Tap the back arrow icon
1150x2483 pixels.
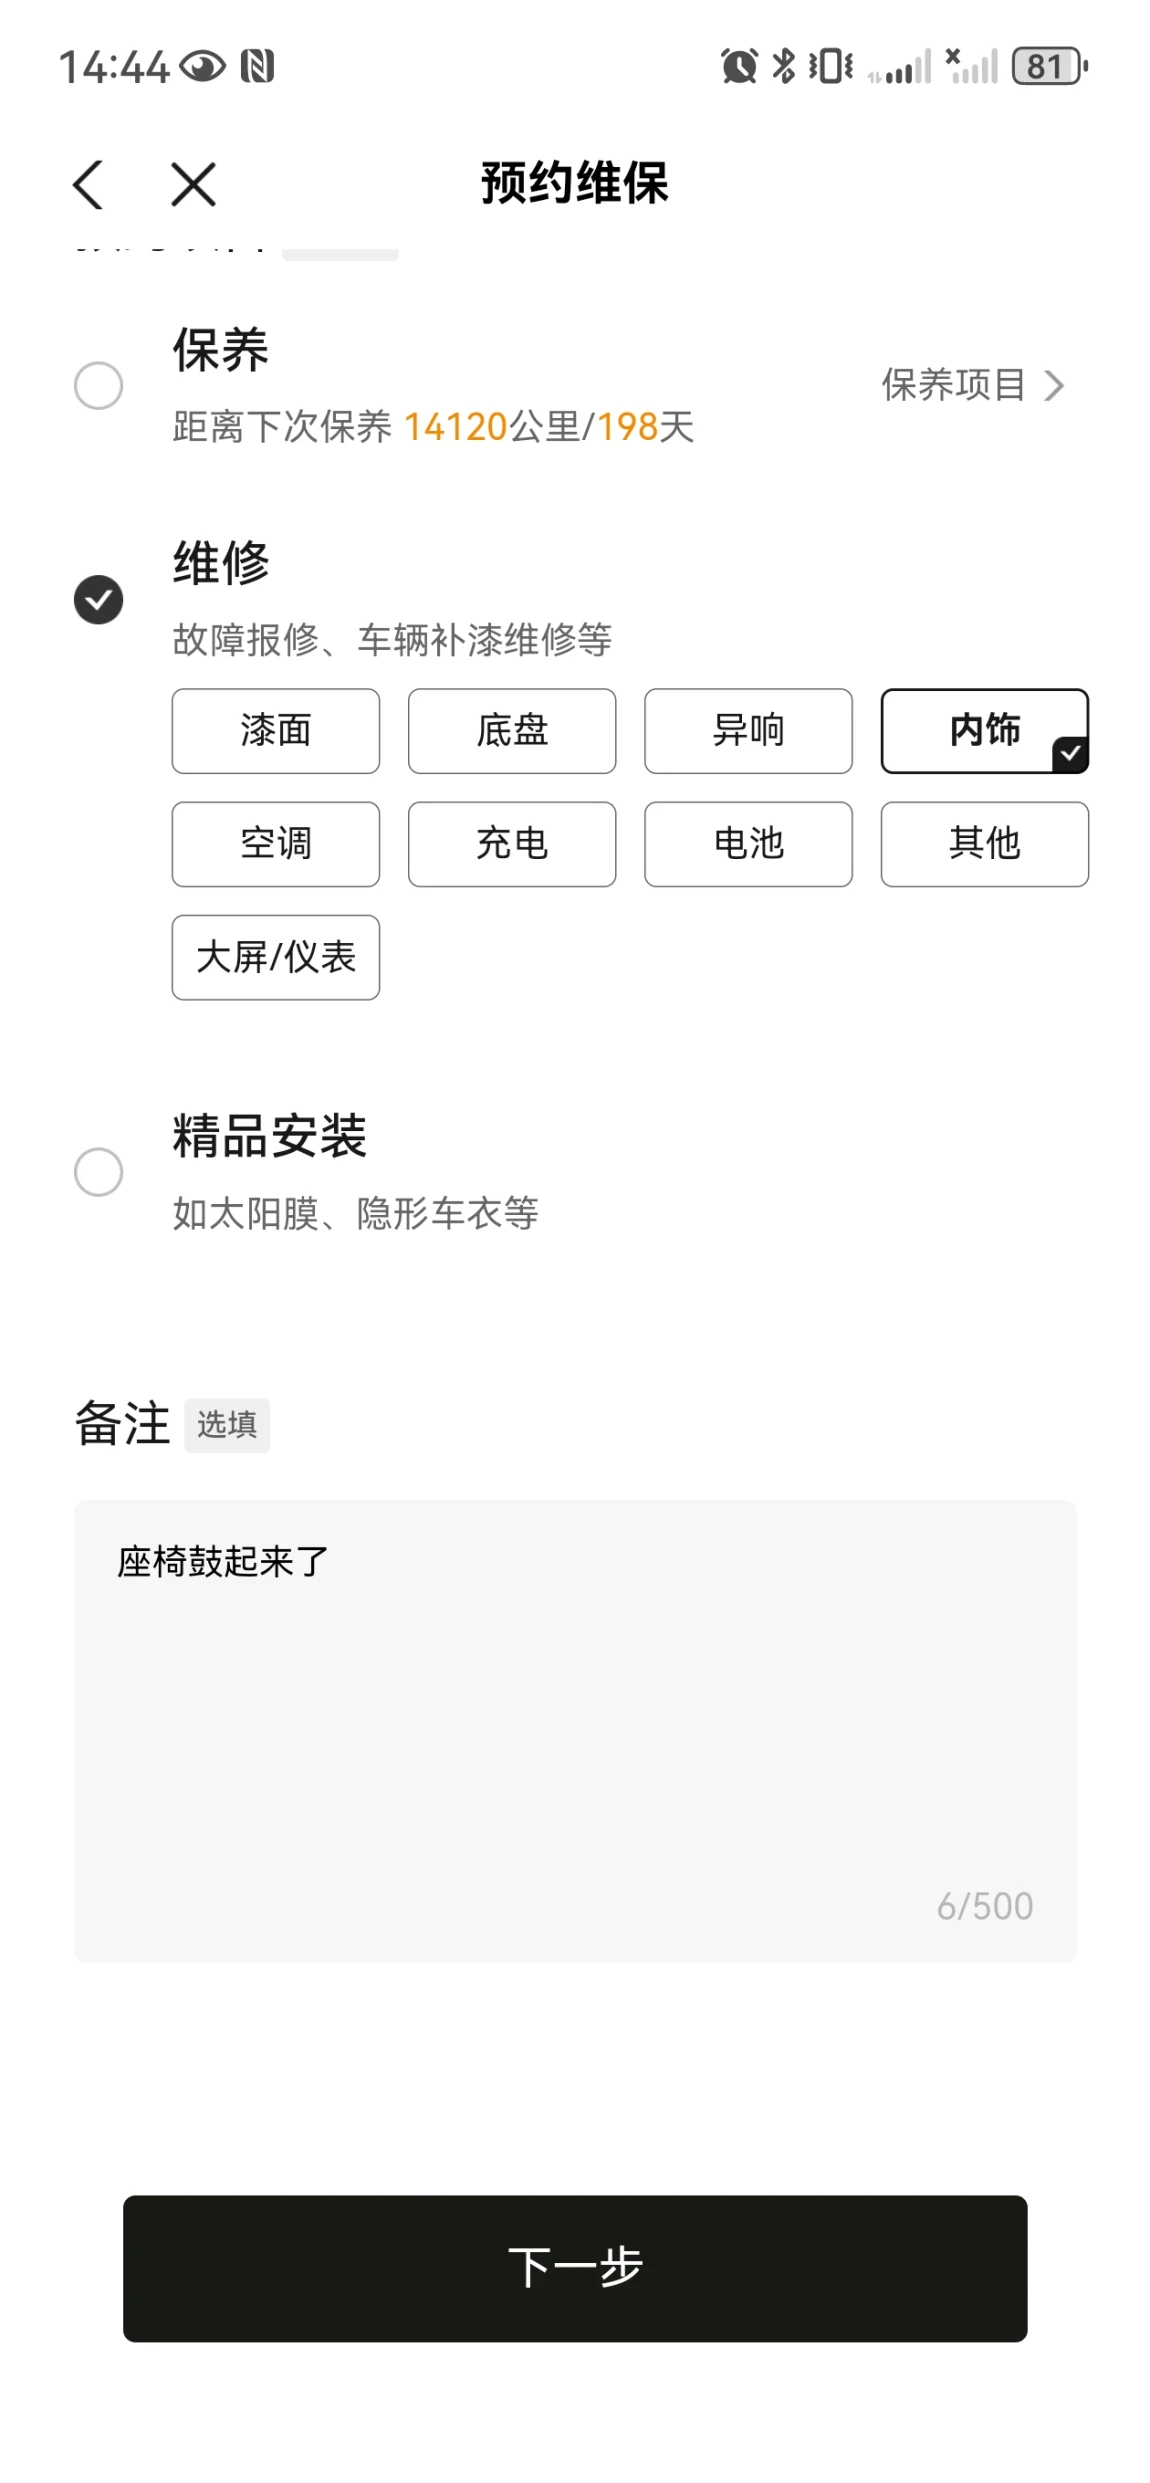coord(88,185)
